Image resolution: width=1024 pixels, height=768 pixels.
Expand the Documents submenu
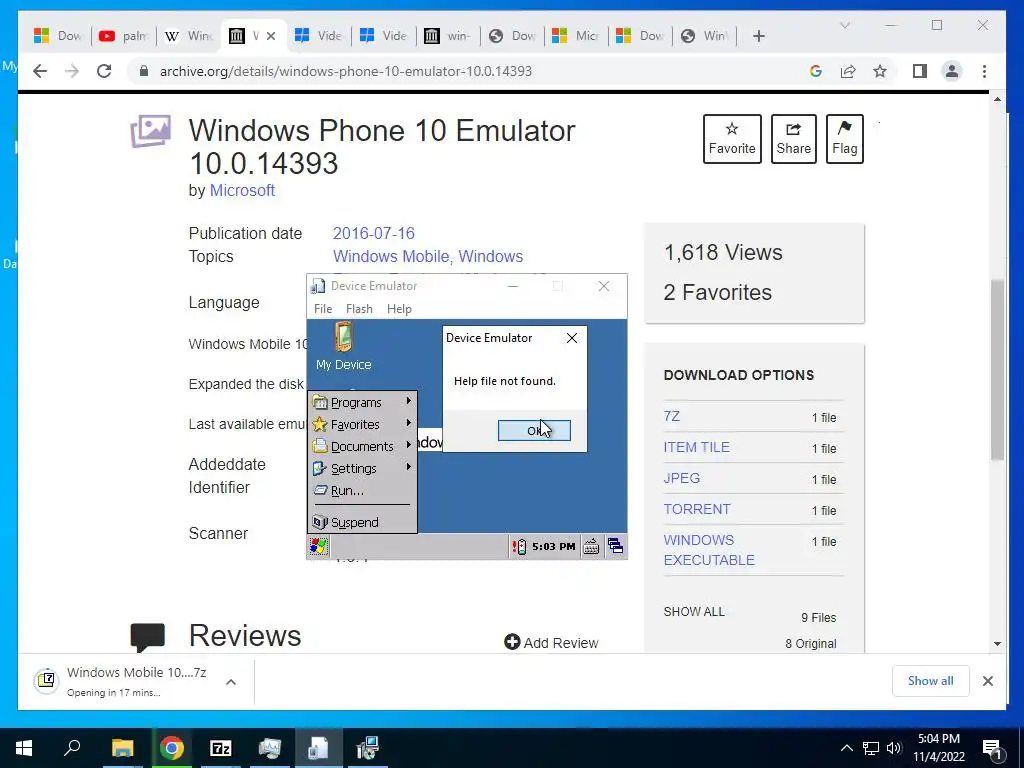[362, 447]
